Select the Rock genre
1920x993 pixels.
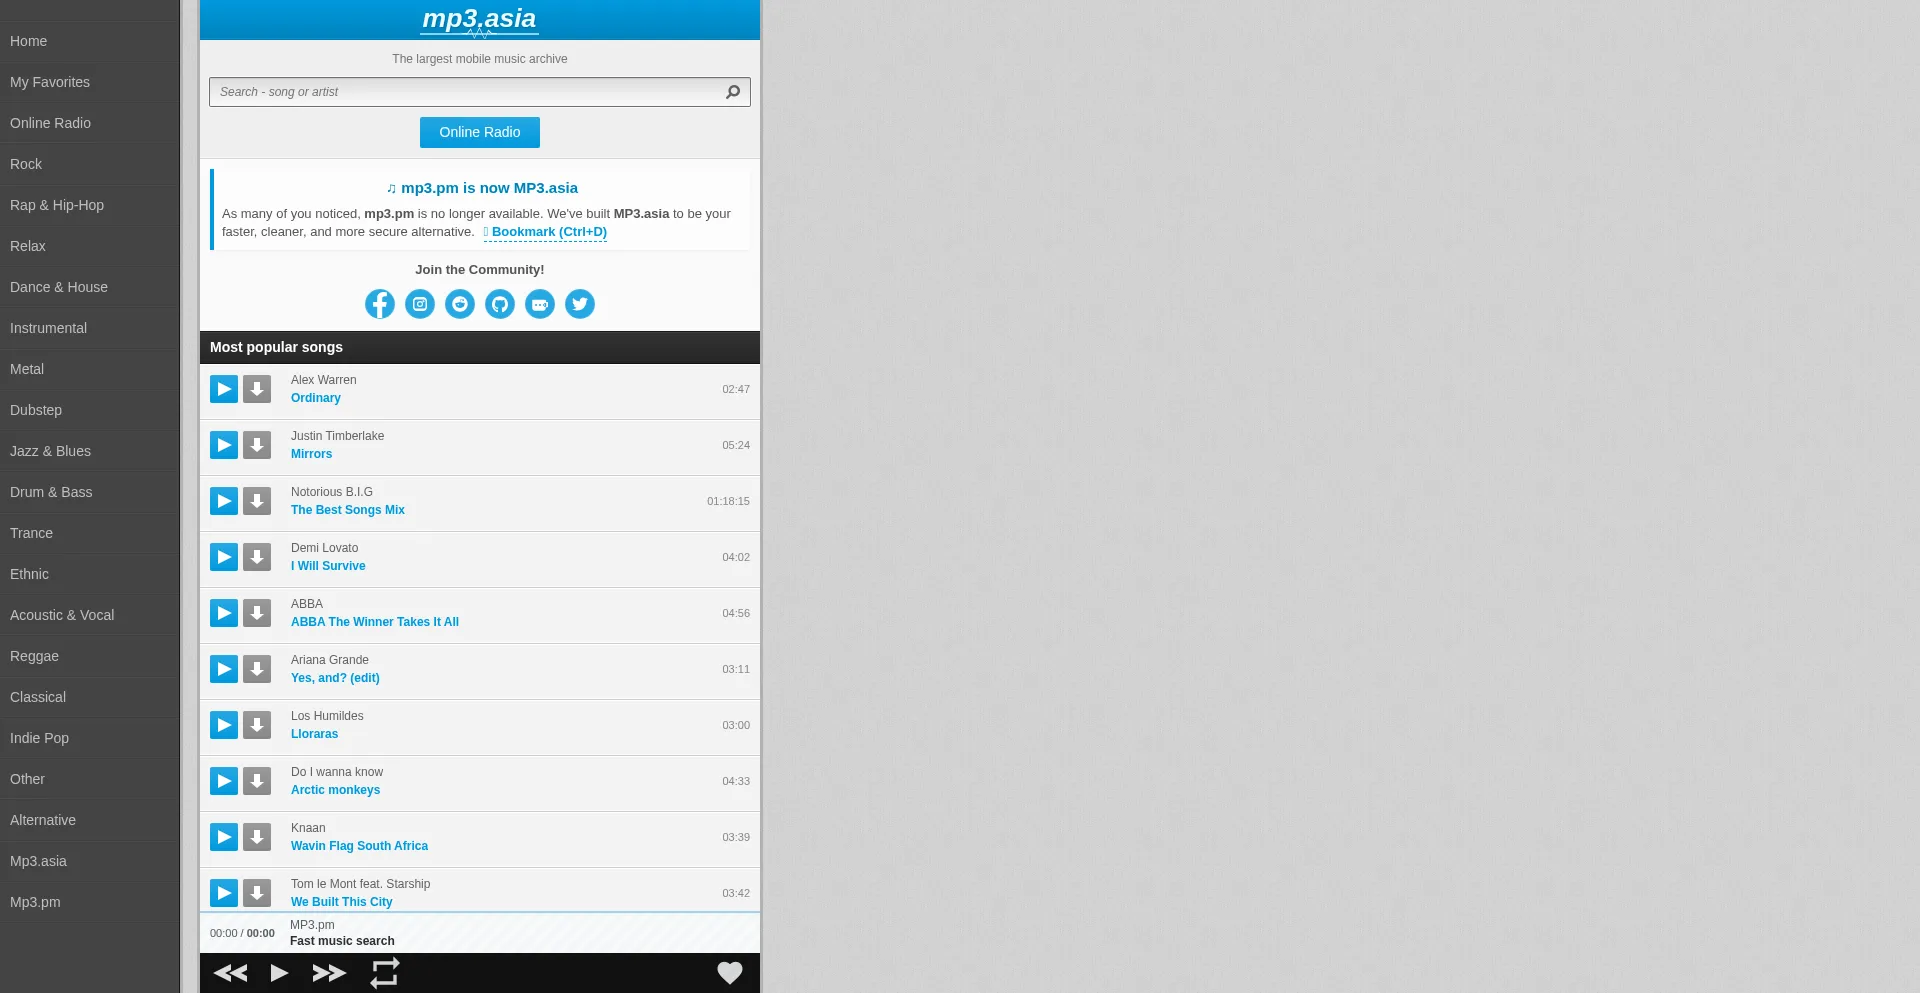click(x=90, y=164)
